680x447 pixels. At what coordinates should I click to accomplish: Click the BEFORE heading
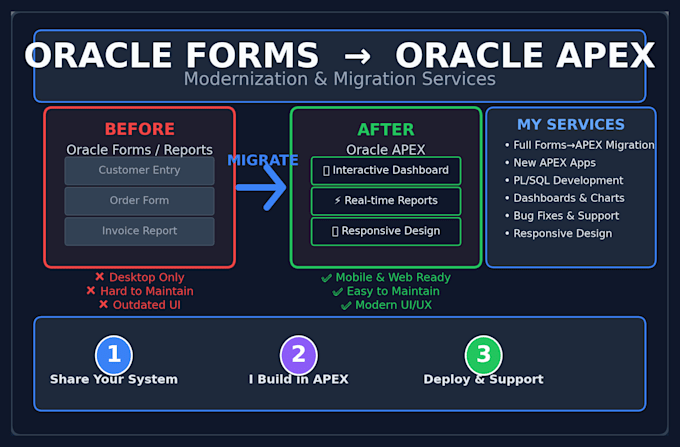(x=140, y=129)
